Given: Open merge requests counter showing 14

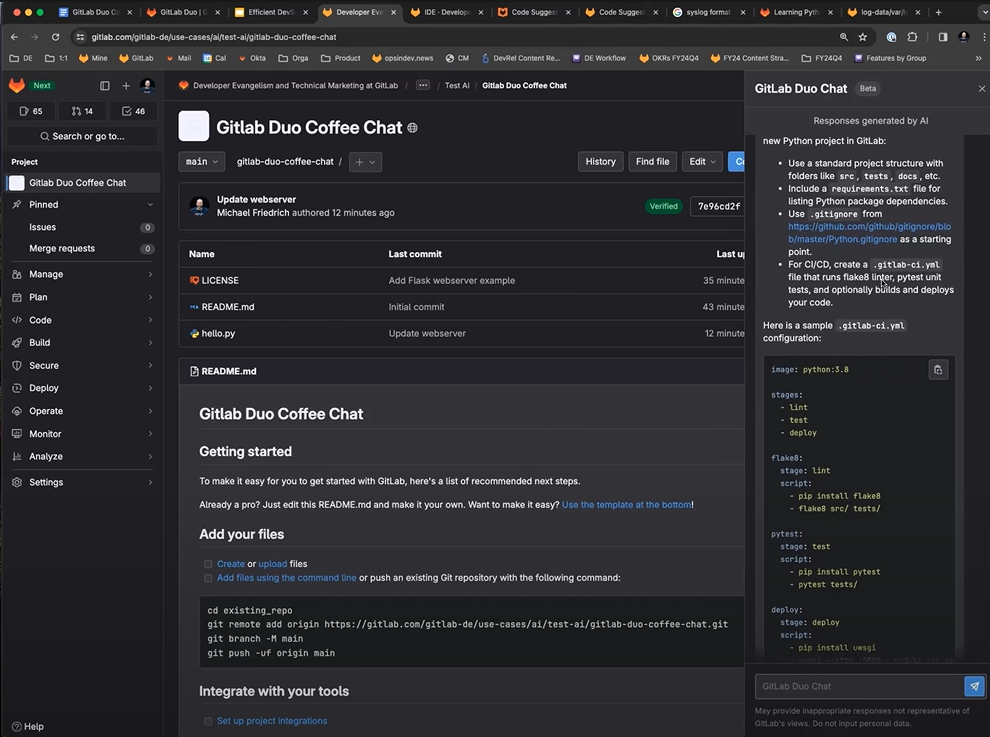Looking at the screenshot, I should pyautogui.click(x=82, y=111).
